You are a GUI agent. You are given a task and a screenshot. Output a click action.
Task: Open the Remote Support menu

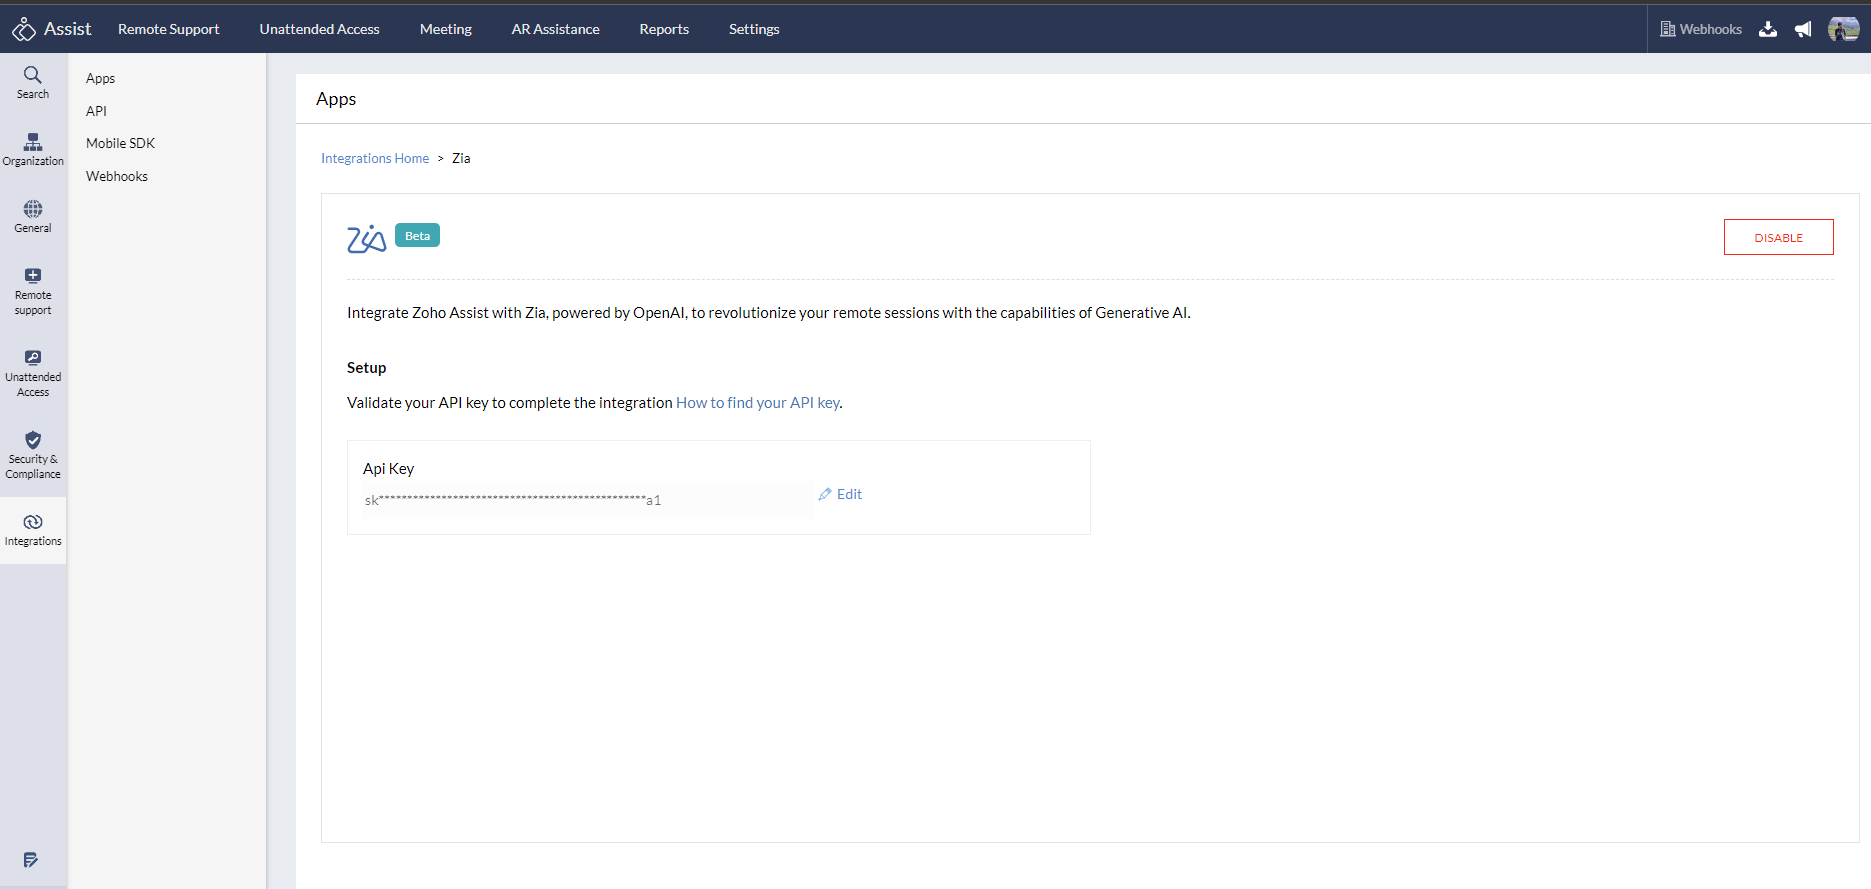[168, 29]
